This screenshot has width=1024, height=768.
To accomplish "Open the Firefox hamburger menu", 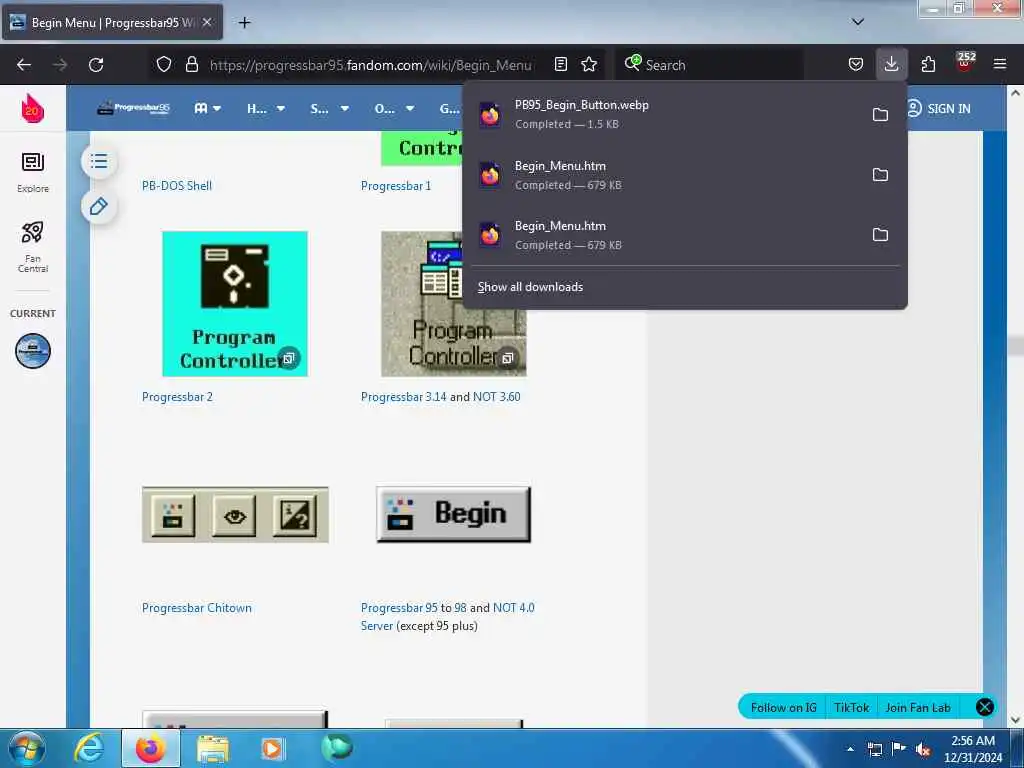I will [x=1000, y=64].
